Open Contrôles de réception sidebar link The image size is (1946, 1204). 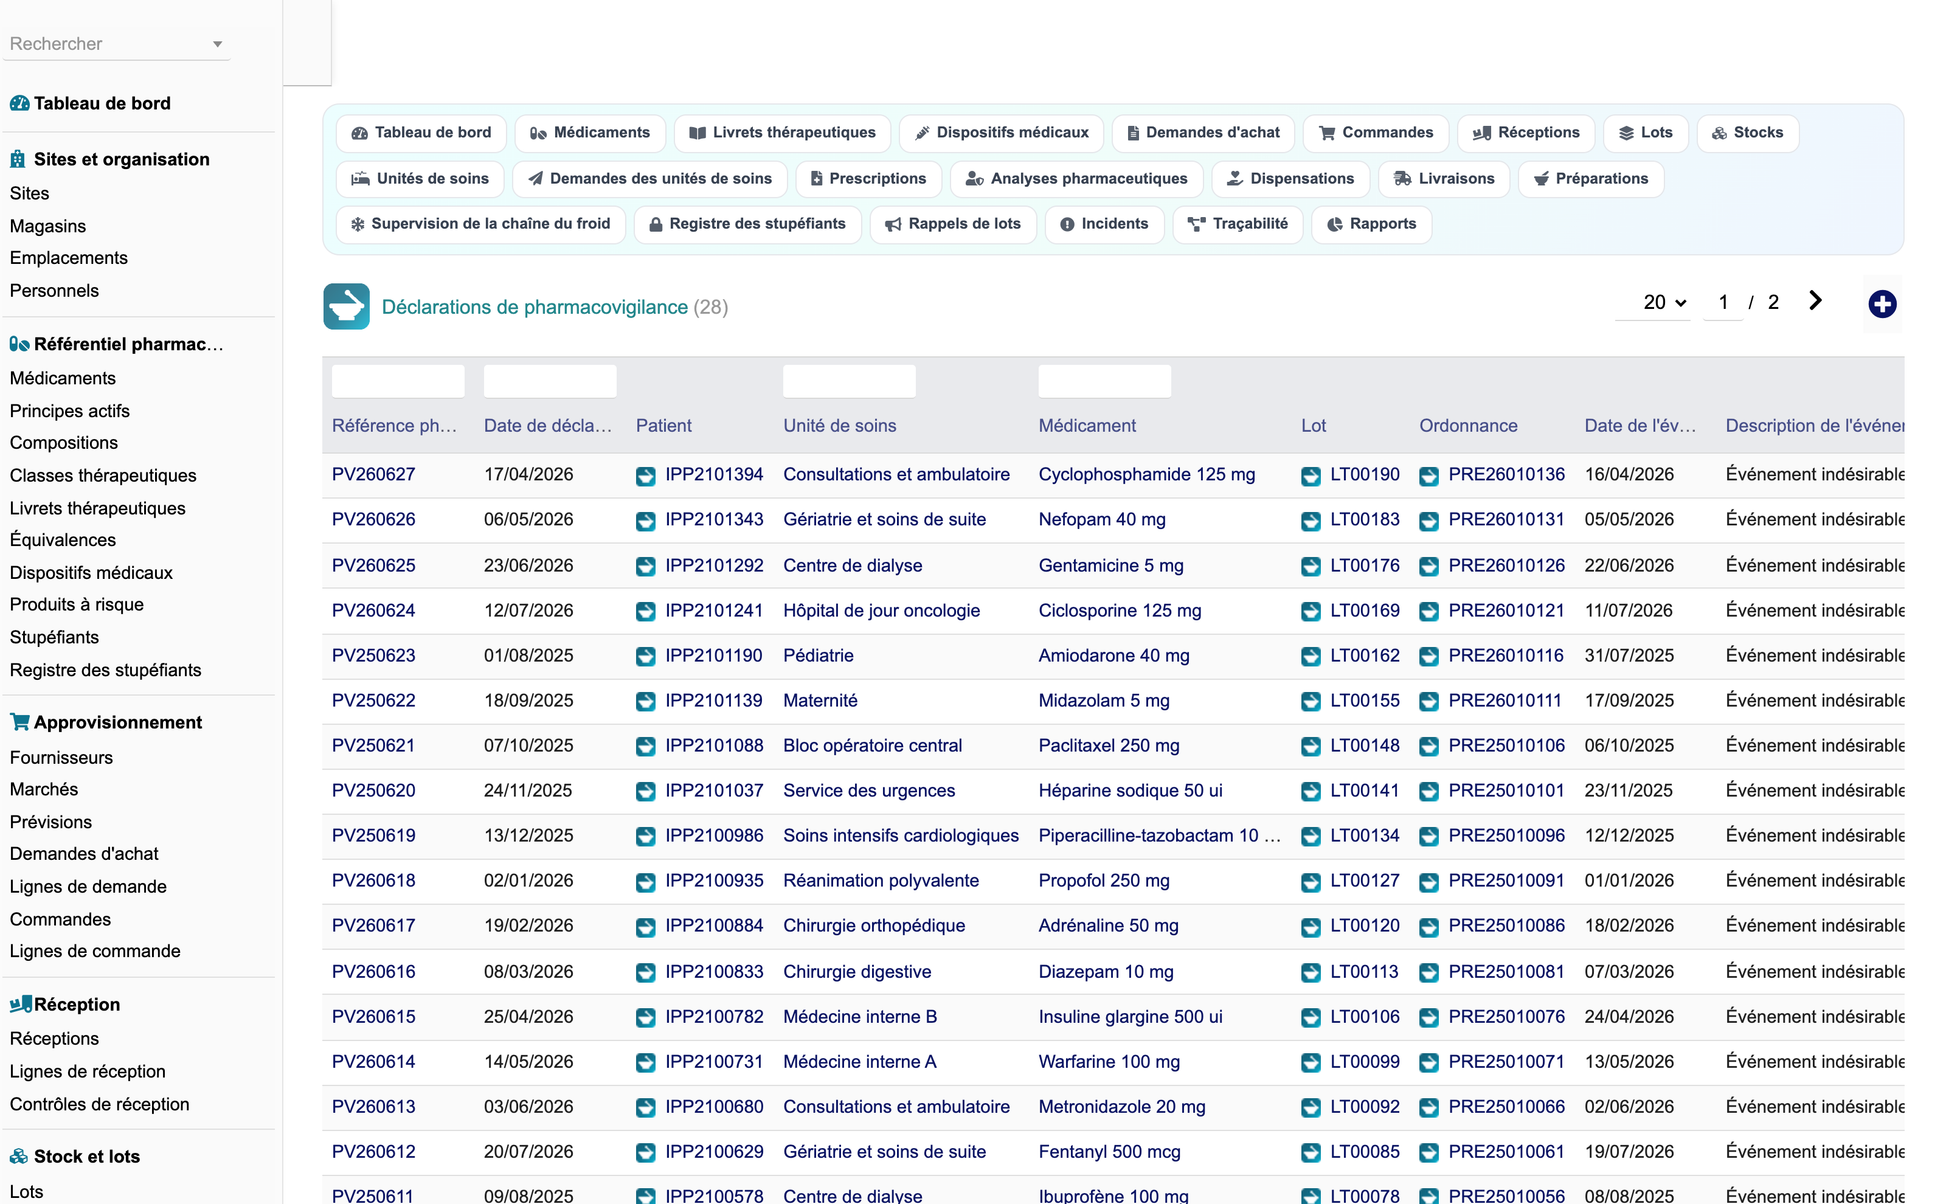click(99, 1105)
